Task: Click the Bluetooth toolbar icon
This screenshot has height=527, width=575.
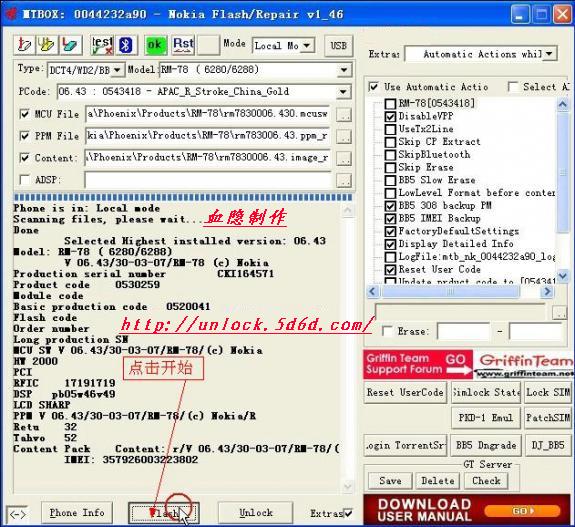Action: [126, 45]
